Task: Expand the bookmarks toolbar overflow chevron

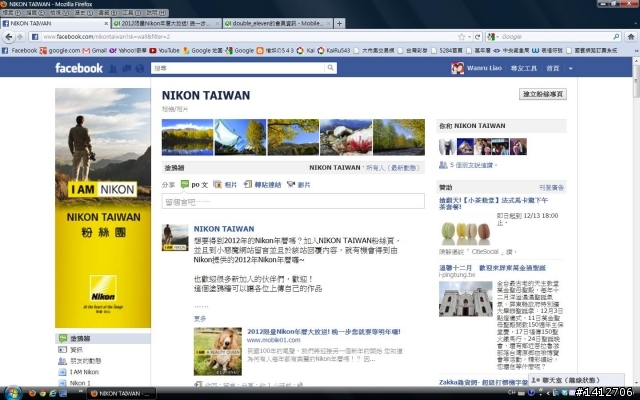Action: click(x=636, y=51)
